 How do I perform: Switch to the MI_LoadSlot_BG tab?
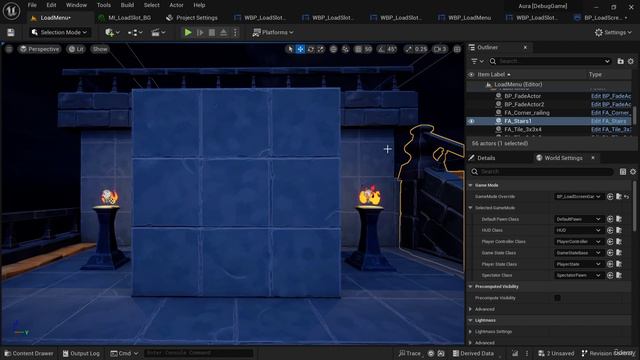(125, 18)
